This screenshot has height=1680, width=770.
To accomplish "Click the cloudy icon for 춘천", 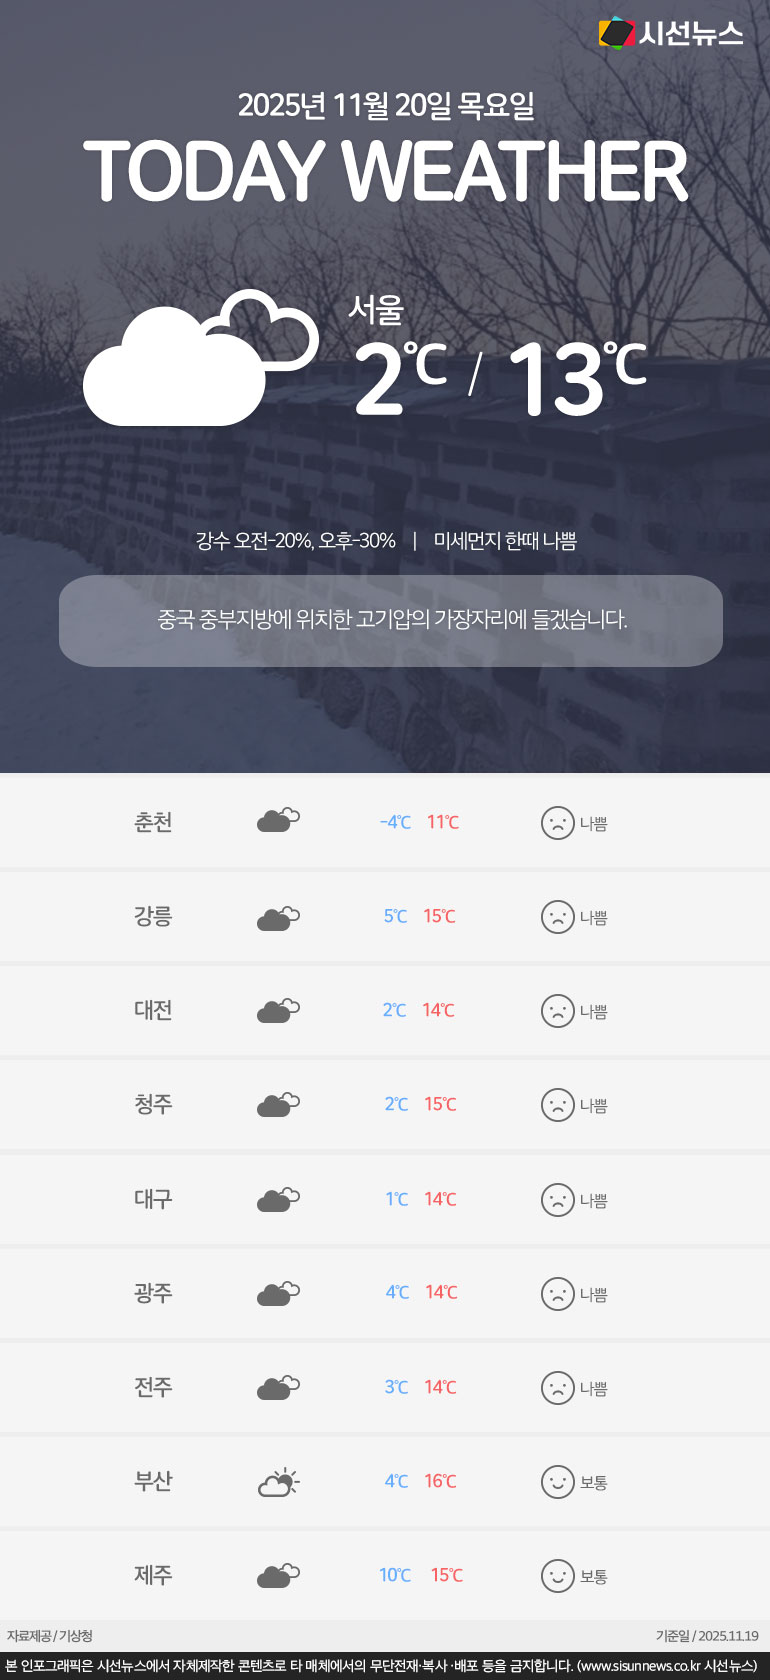I will pos(278,821).
